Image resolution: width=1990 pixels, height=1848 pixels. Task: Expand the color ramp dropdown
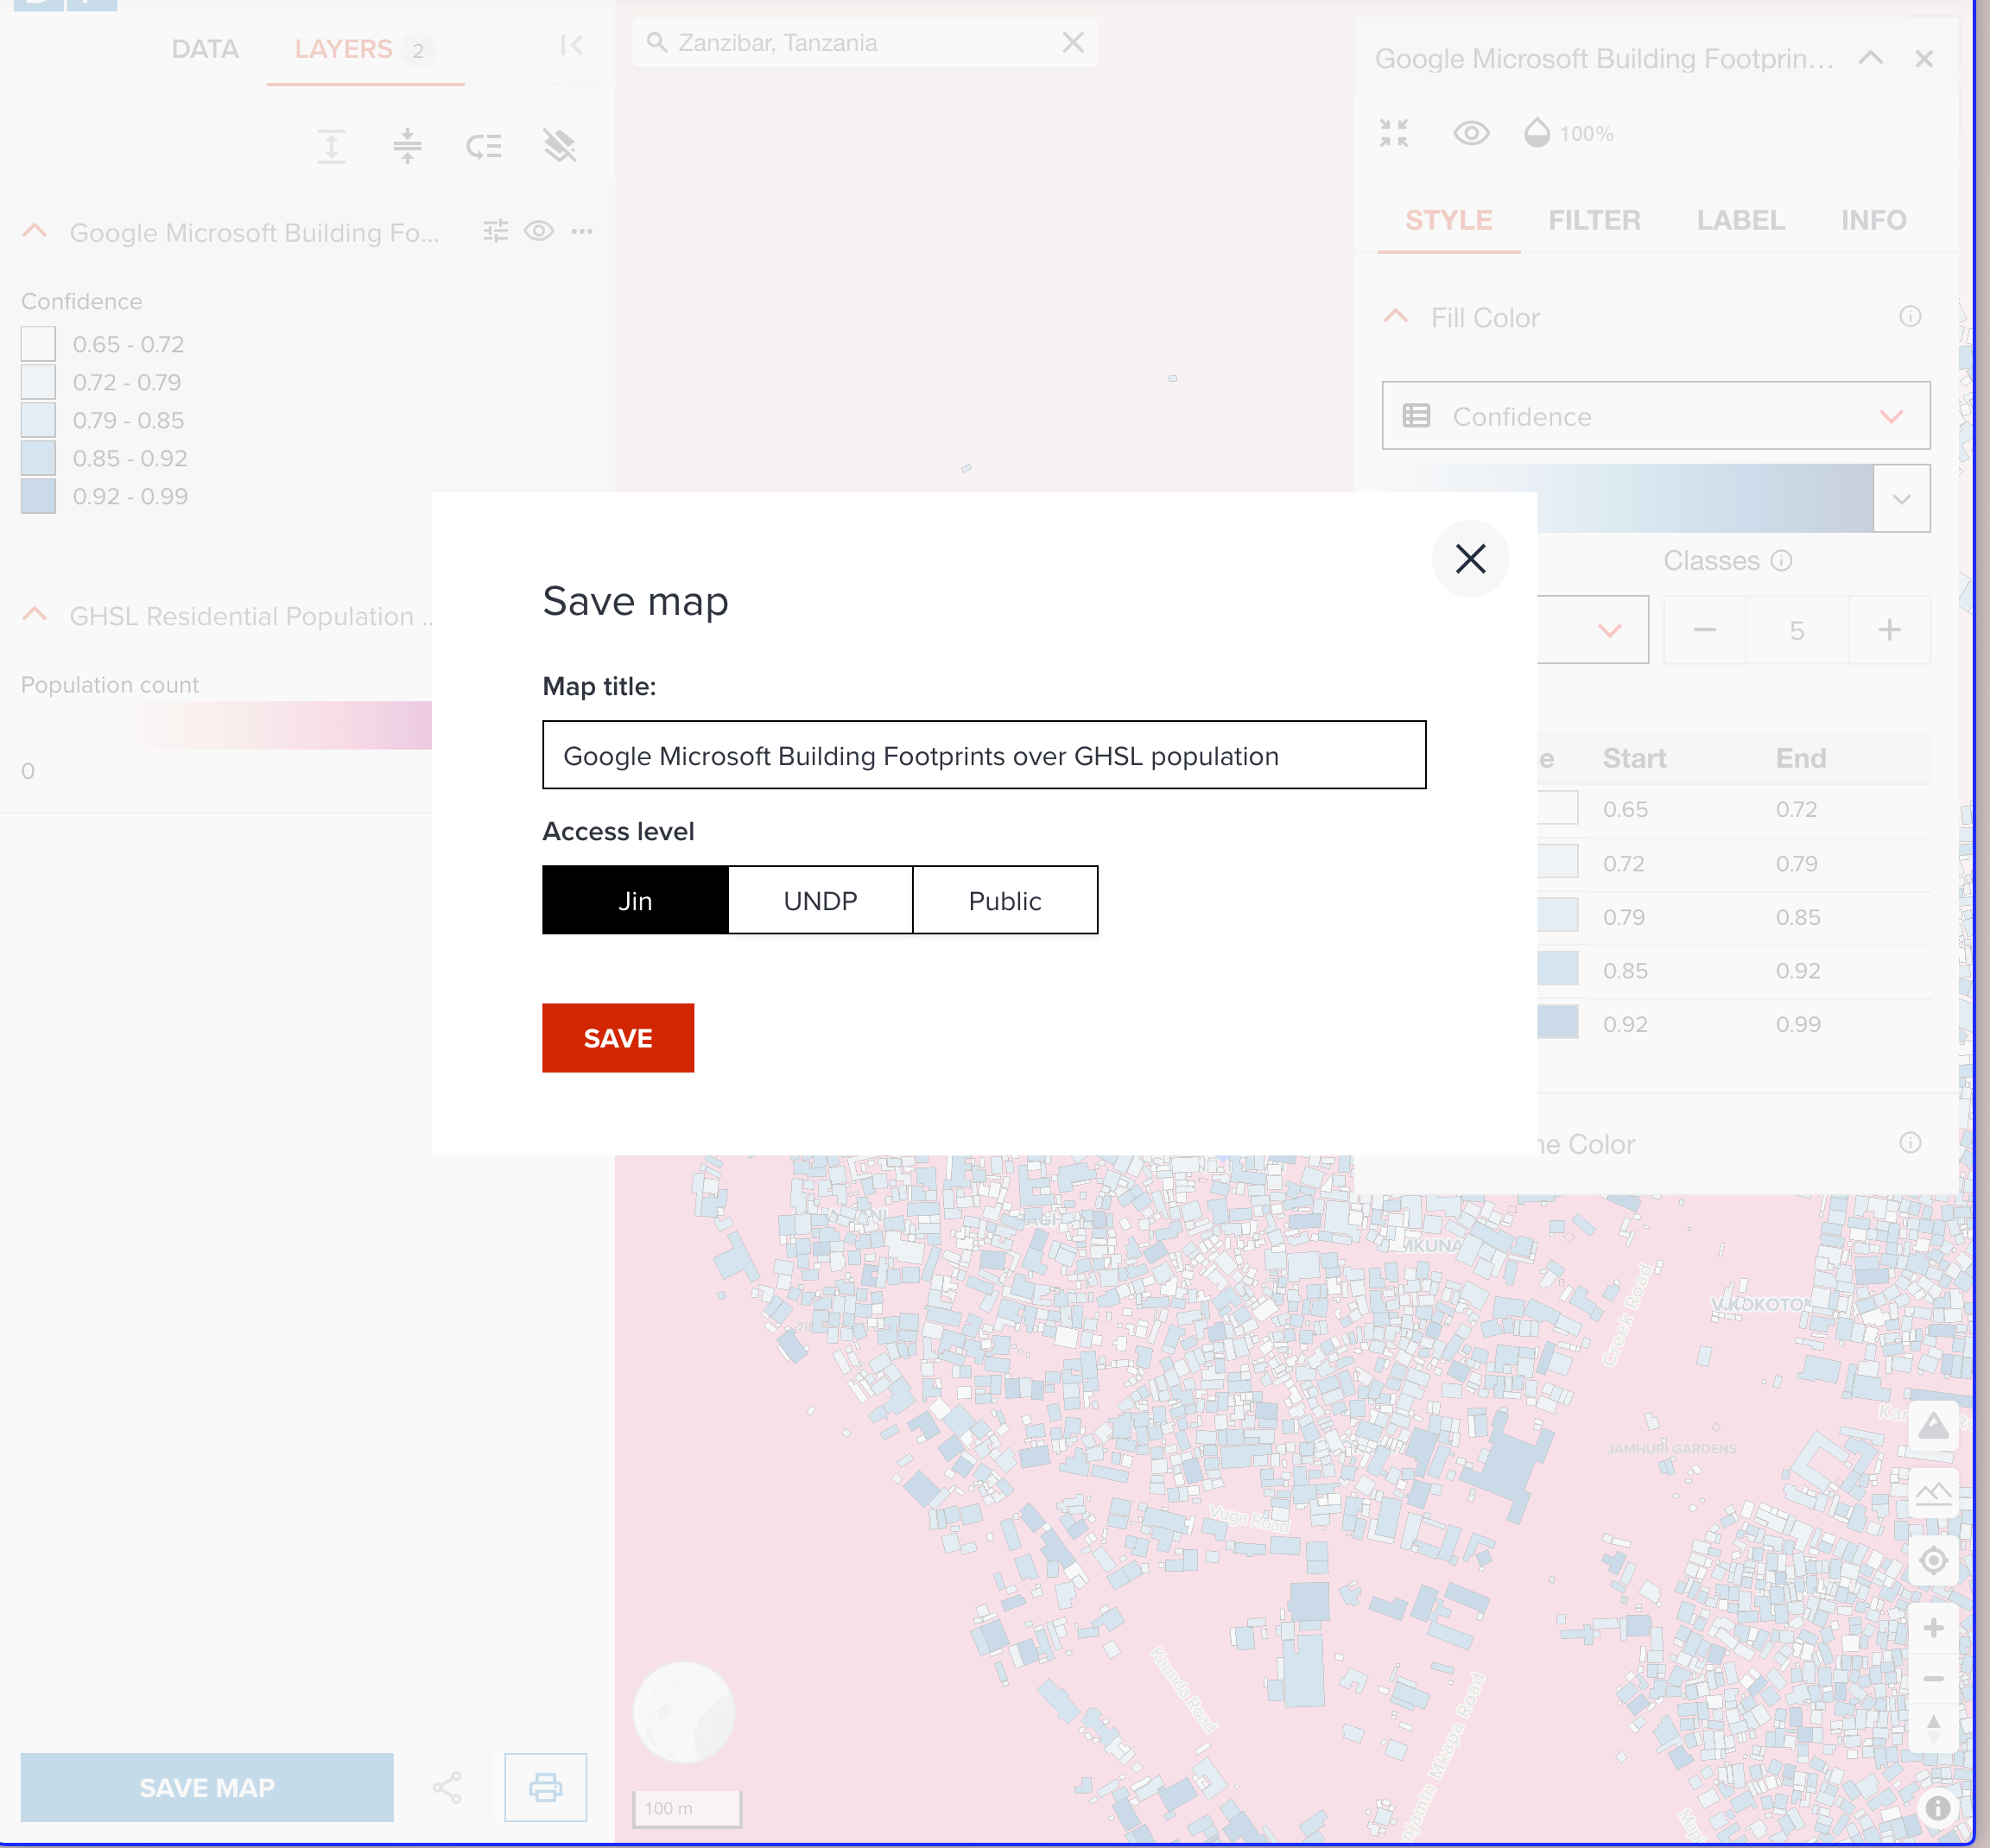click(1901, 499)
